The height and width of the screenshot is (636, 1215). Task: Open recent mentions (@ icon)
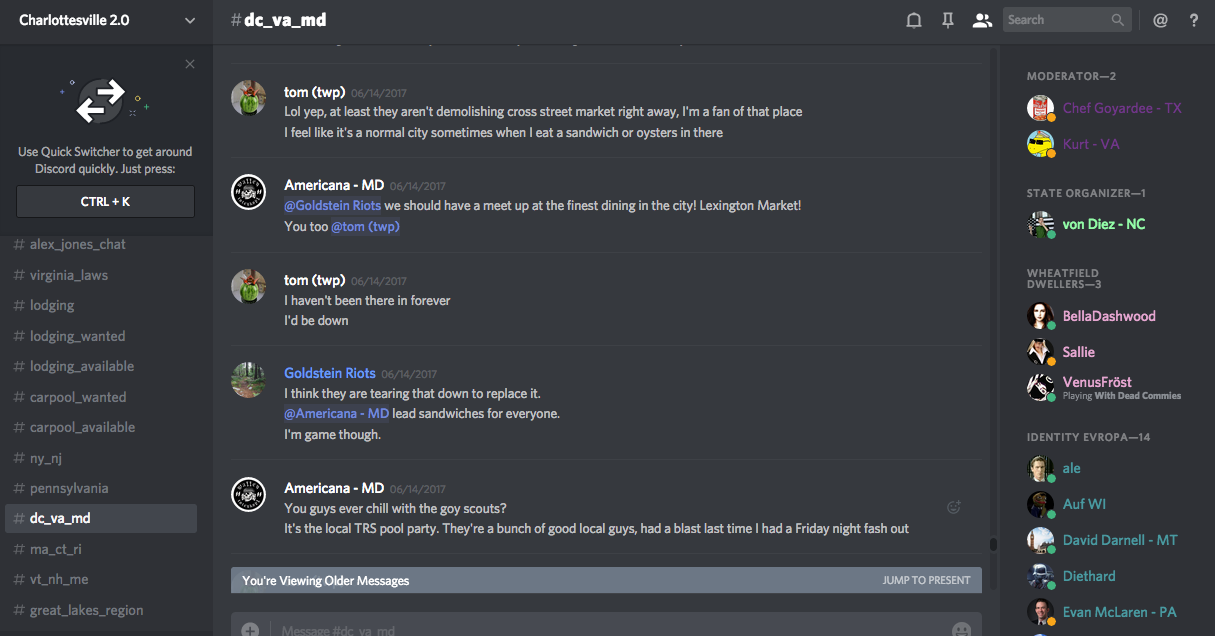1160,20
